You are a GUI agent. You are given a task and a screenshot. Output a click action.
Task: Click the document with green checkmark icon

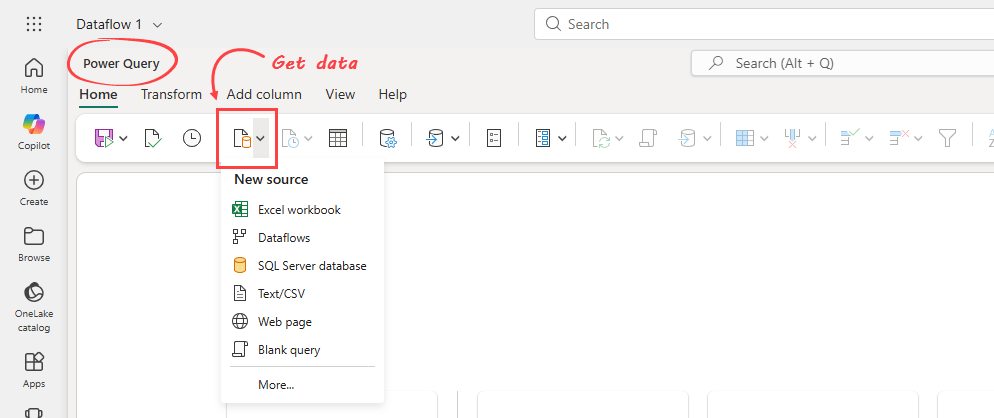click(x=153, y=138)
